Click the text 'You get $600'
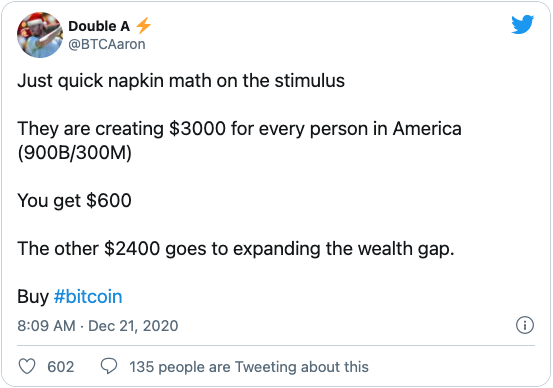The width and height of the screenshot is (553, 388). point(74,200)
